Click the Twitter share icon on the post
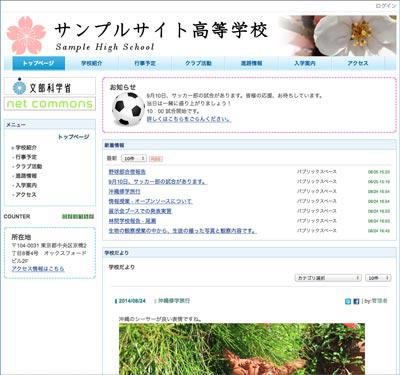400x375 pixels. (x=348, y=301)
